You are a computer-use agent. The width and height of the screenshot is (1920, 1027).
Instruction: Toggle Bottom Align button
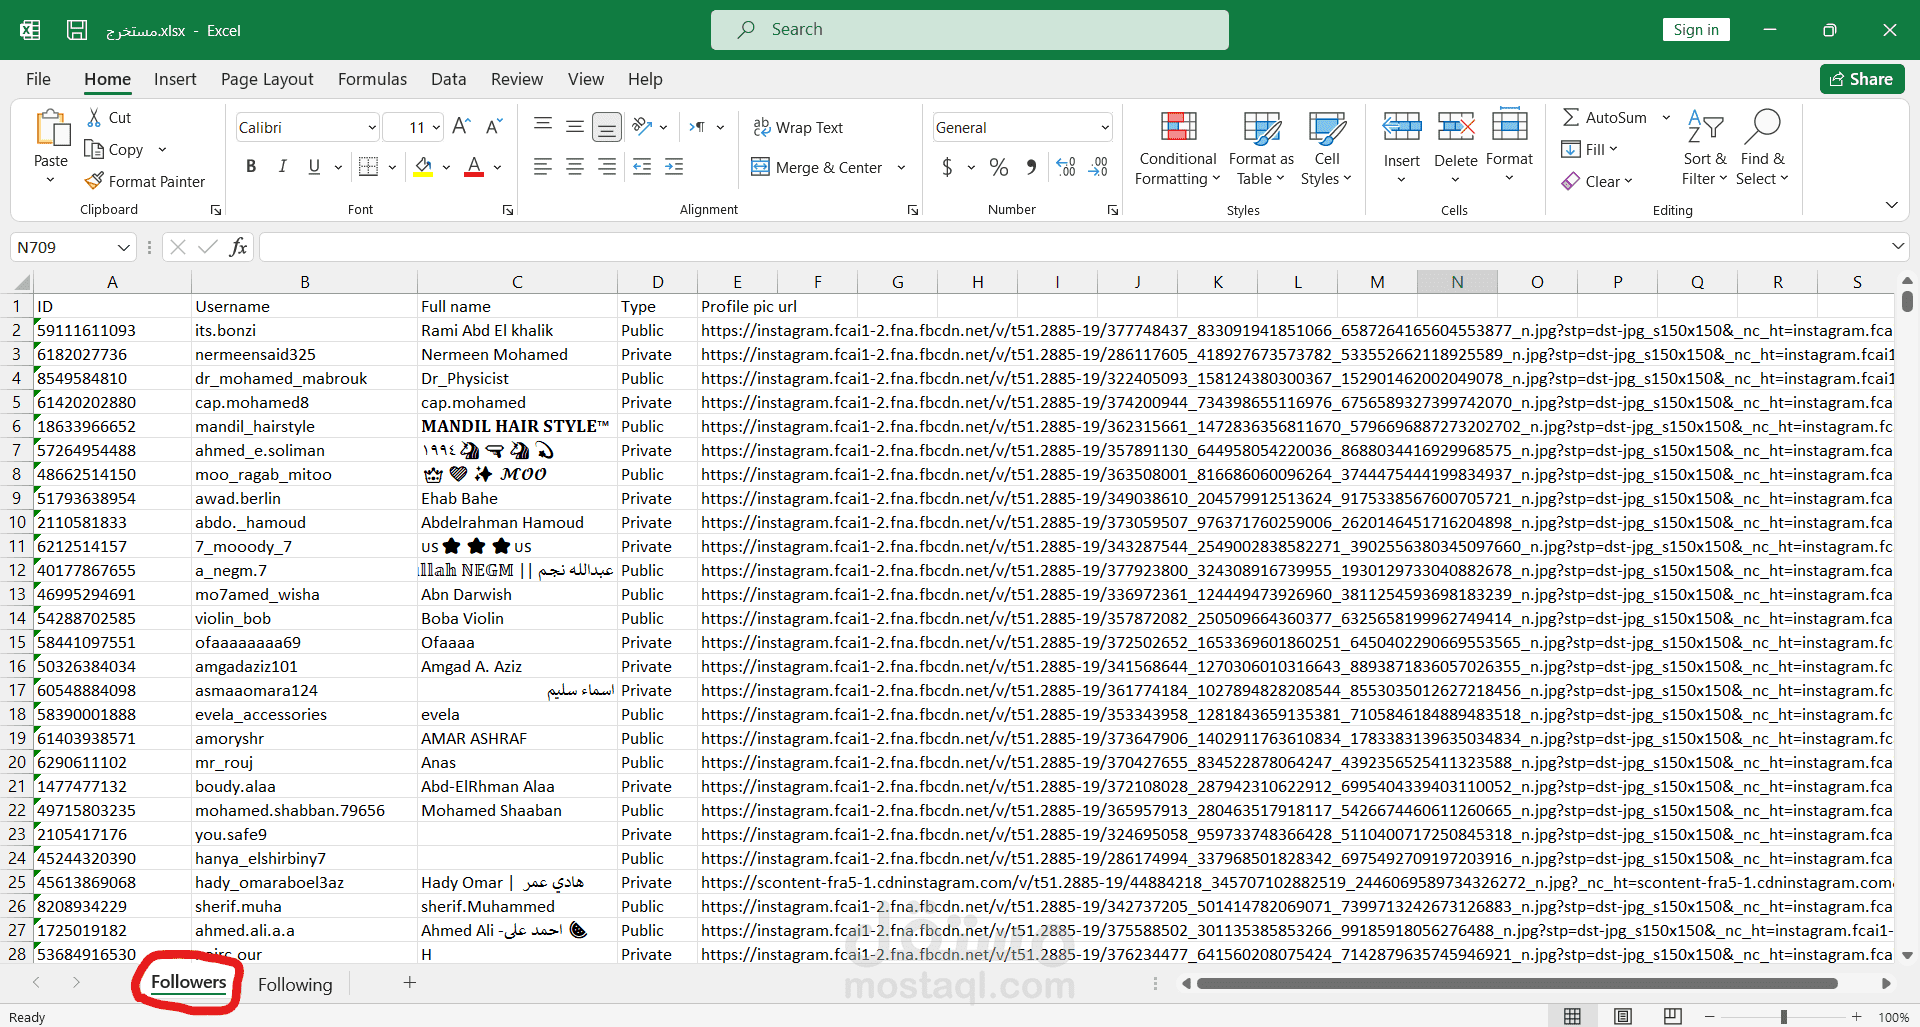pos(607,127)
